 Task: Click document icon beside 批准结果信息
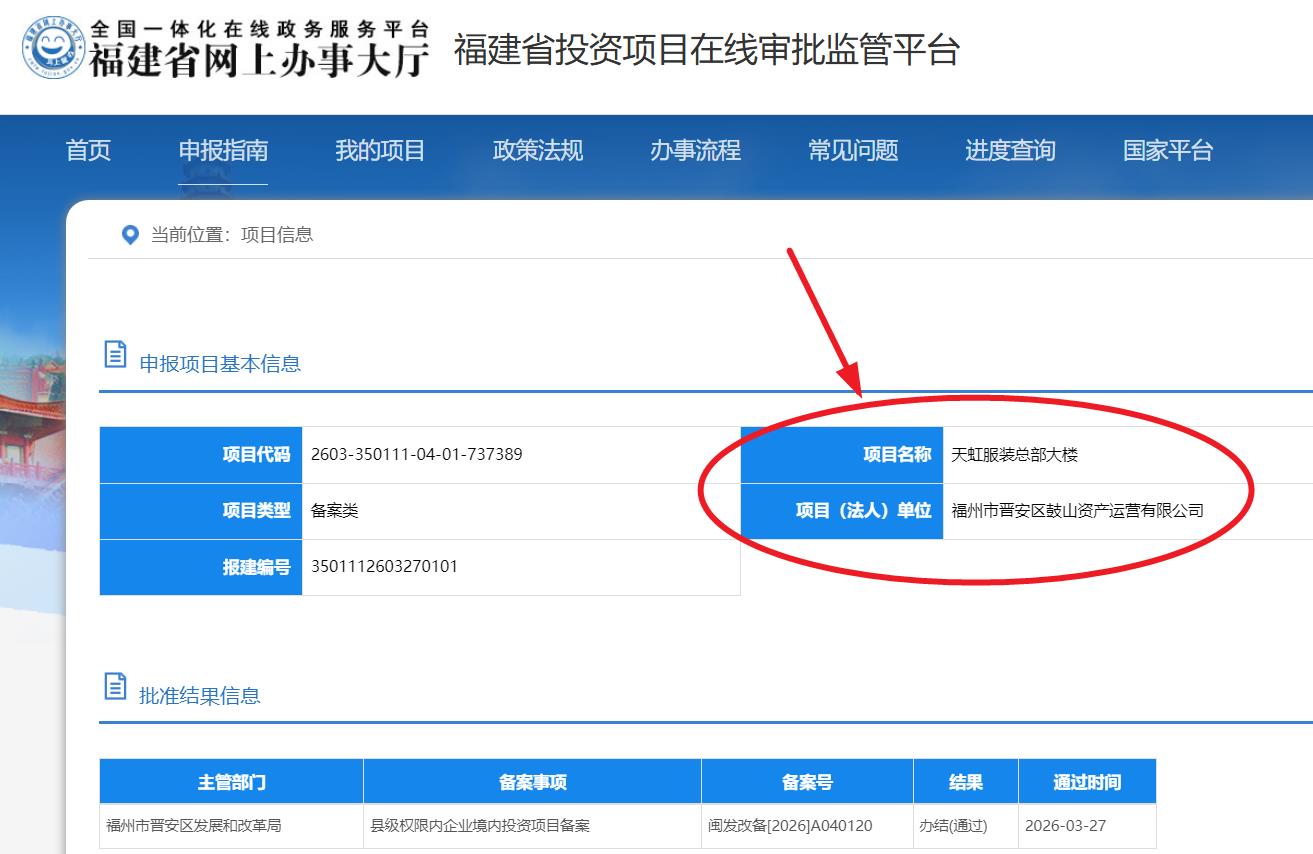pyautogui.click(x=116, y=687)
